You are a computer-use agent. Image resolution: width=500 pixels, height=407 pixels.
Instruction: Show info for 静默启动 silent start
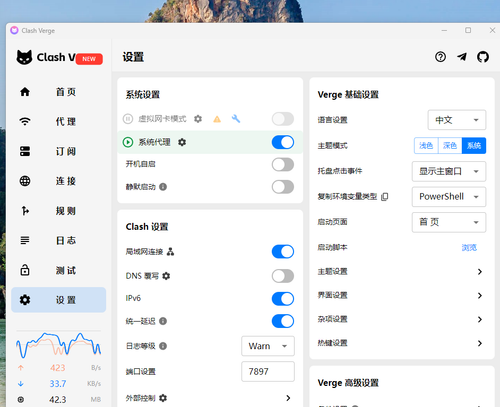point(163,187)
